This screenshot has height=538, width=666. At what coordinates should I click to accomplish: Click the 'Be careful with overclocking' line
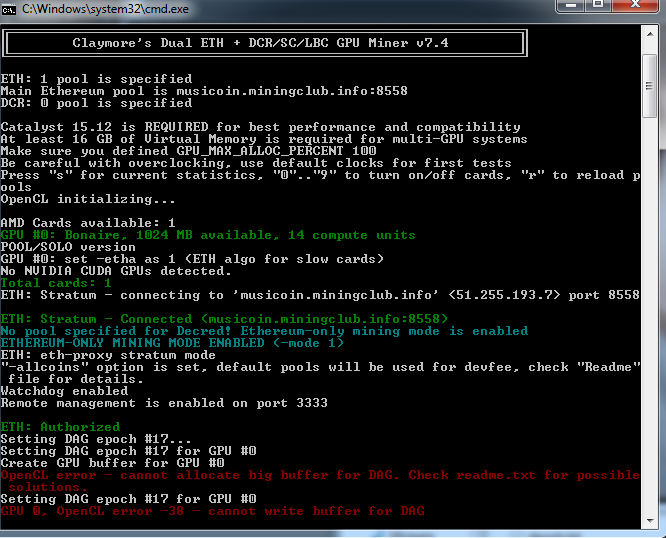pyautogui.click(x=256, y=163)
